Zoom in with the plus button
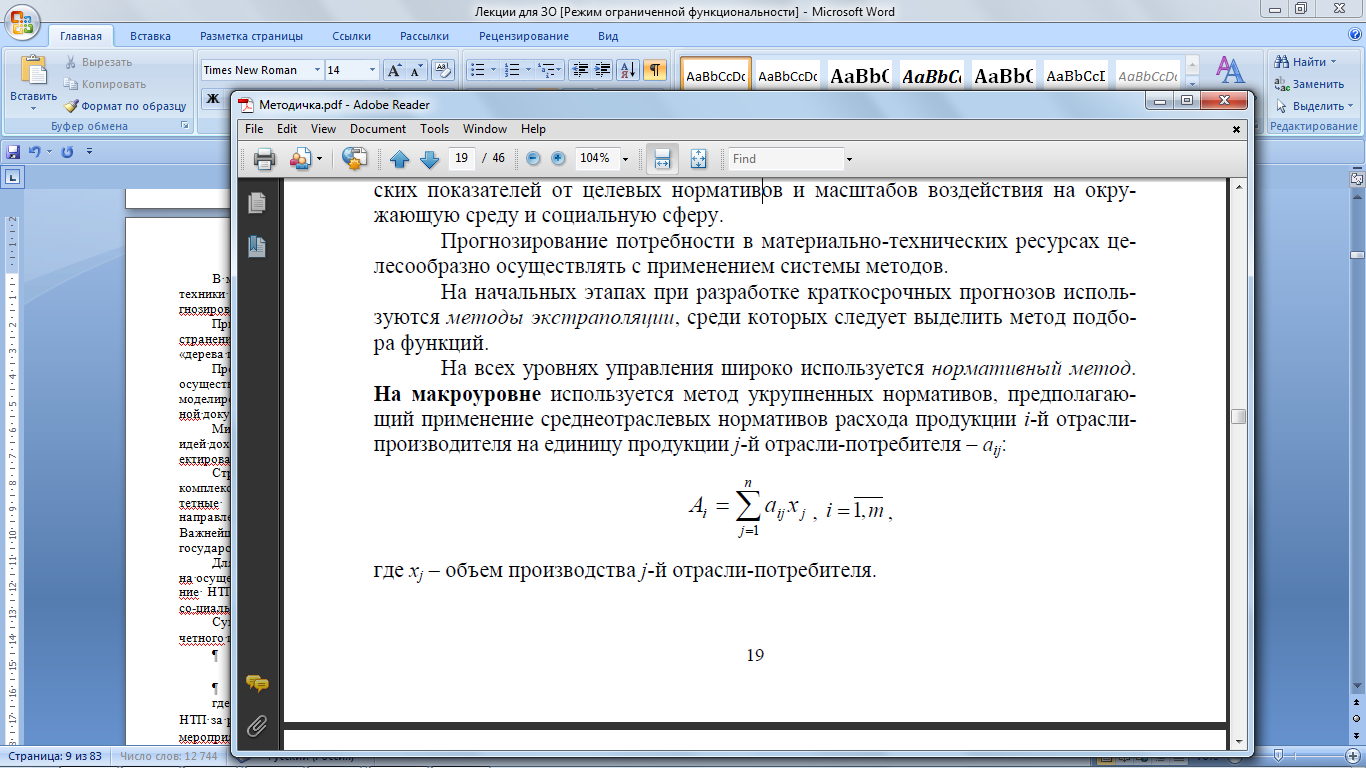 (x=558, y=159)
